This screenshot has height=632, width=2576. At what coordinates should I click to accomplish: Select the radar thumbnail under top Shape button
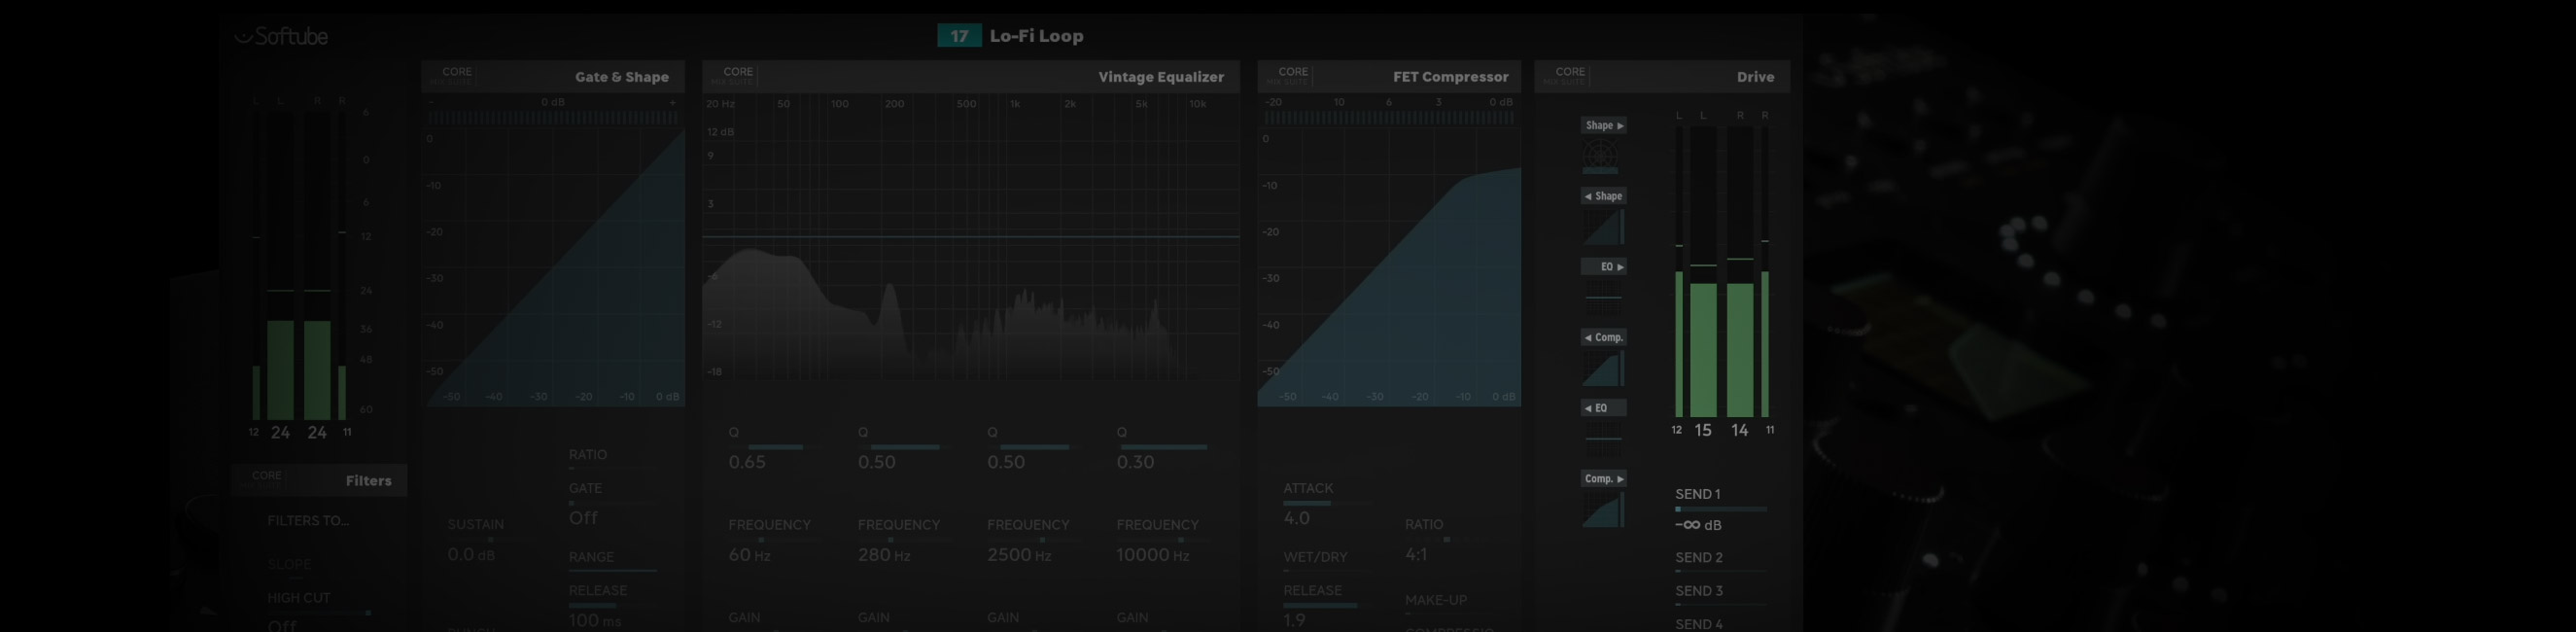pyautogui.click(x=1601, y=155)
